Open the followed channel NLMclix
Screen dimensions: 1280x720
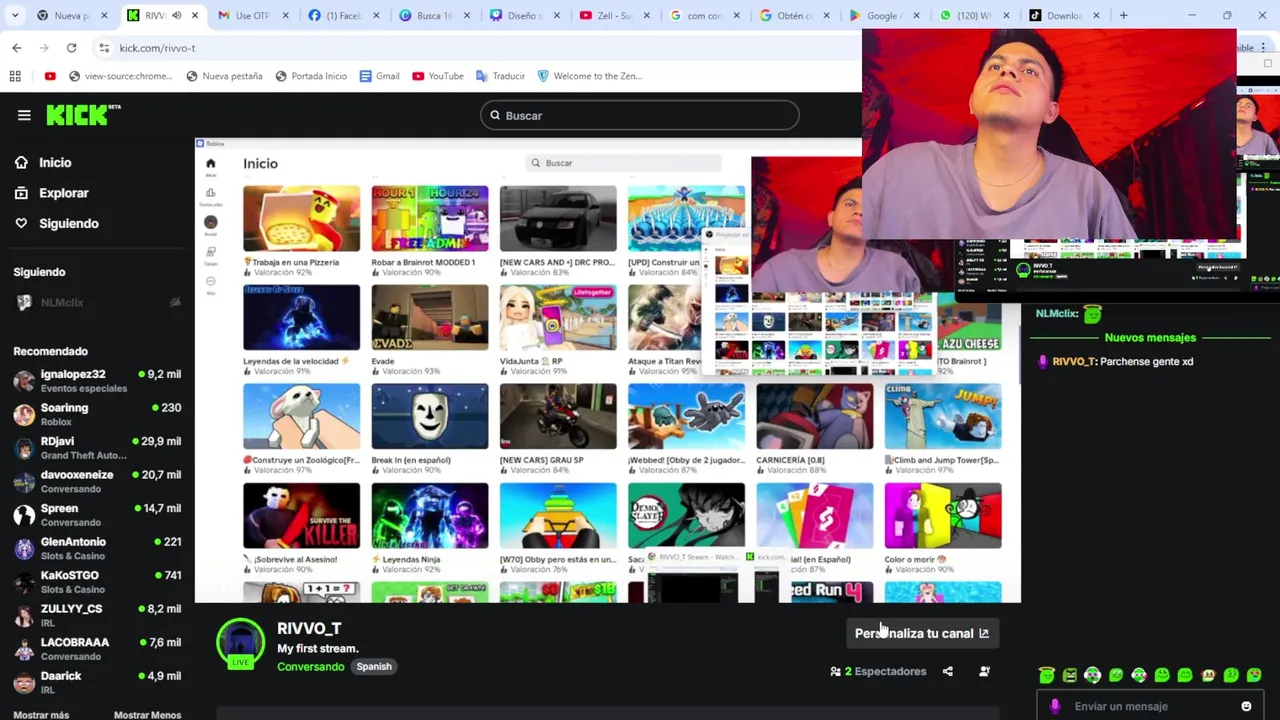point(95,302)
